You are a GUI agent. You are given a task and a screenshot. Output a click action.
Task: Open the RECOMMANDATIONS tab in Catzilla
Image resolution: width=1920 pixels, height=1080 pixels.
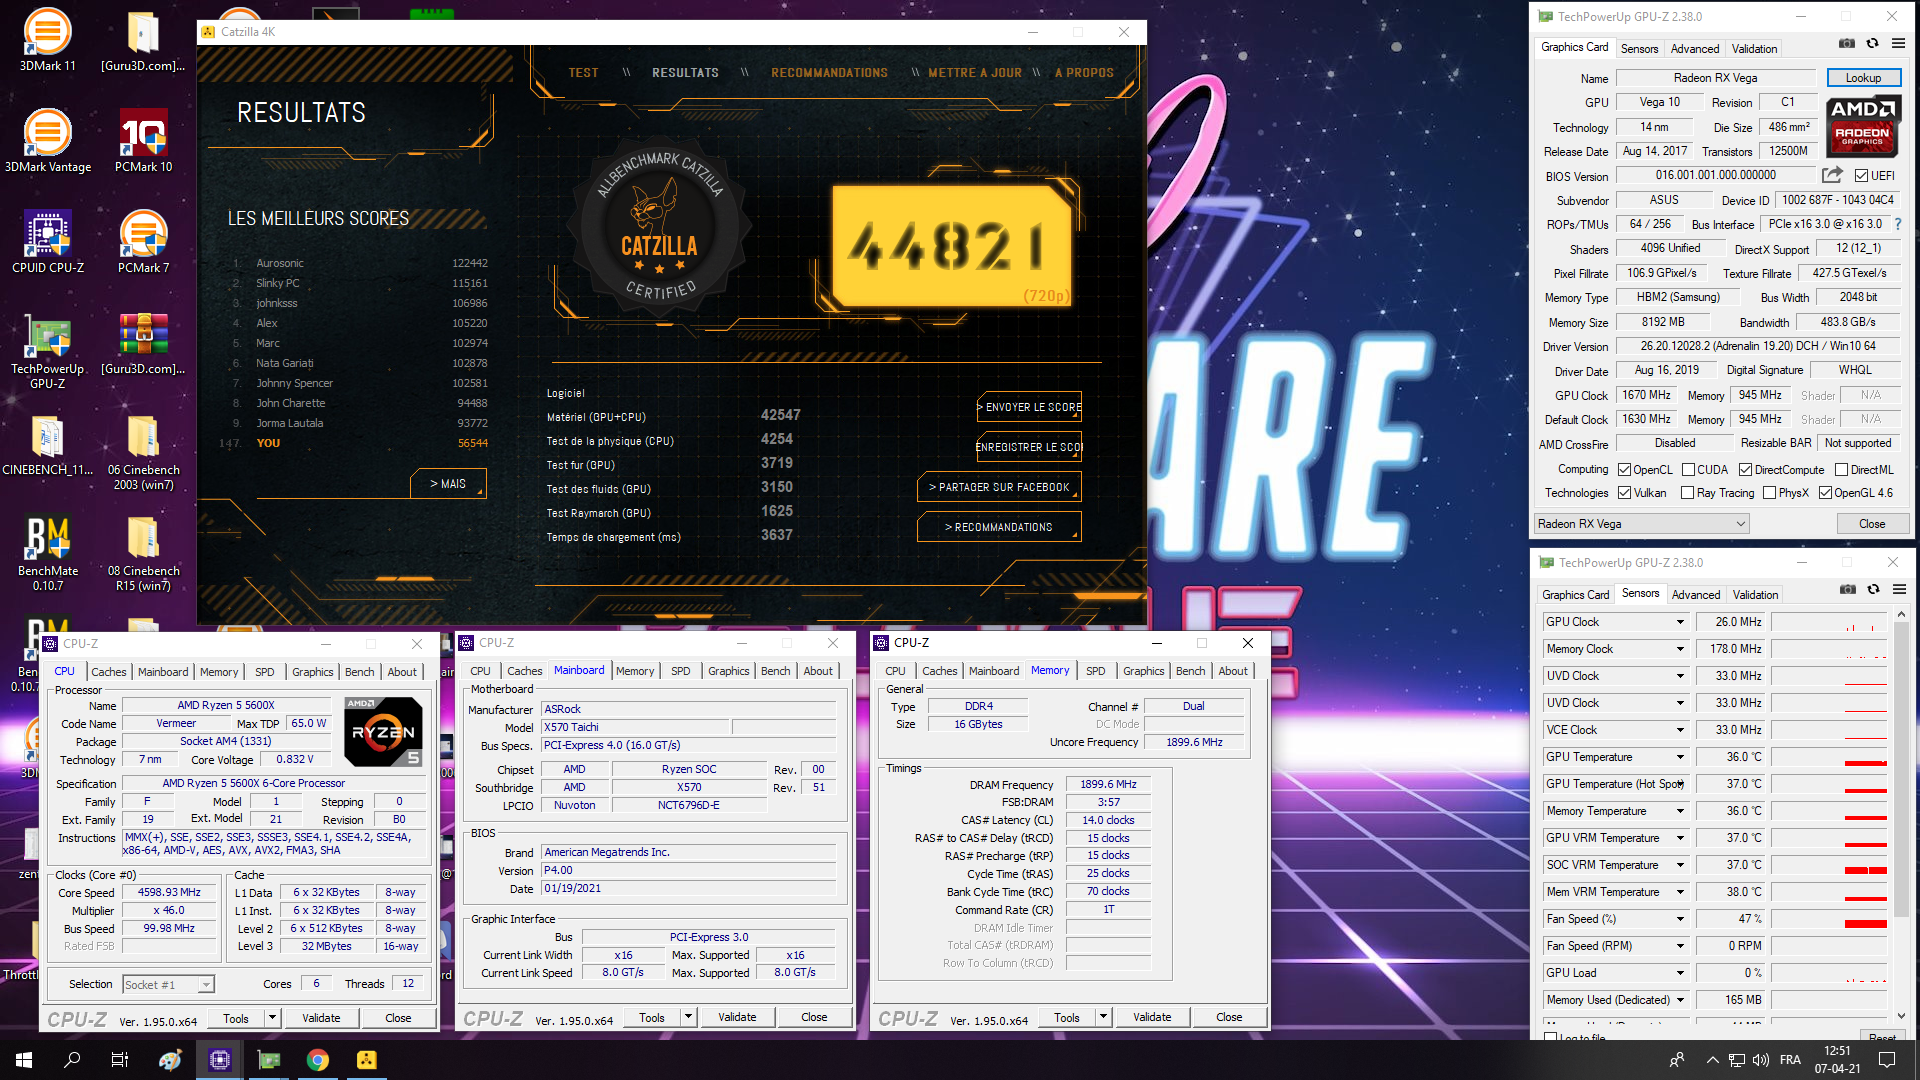click(x=829, y=73)
